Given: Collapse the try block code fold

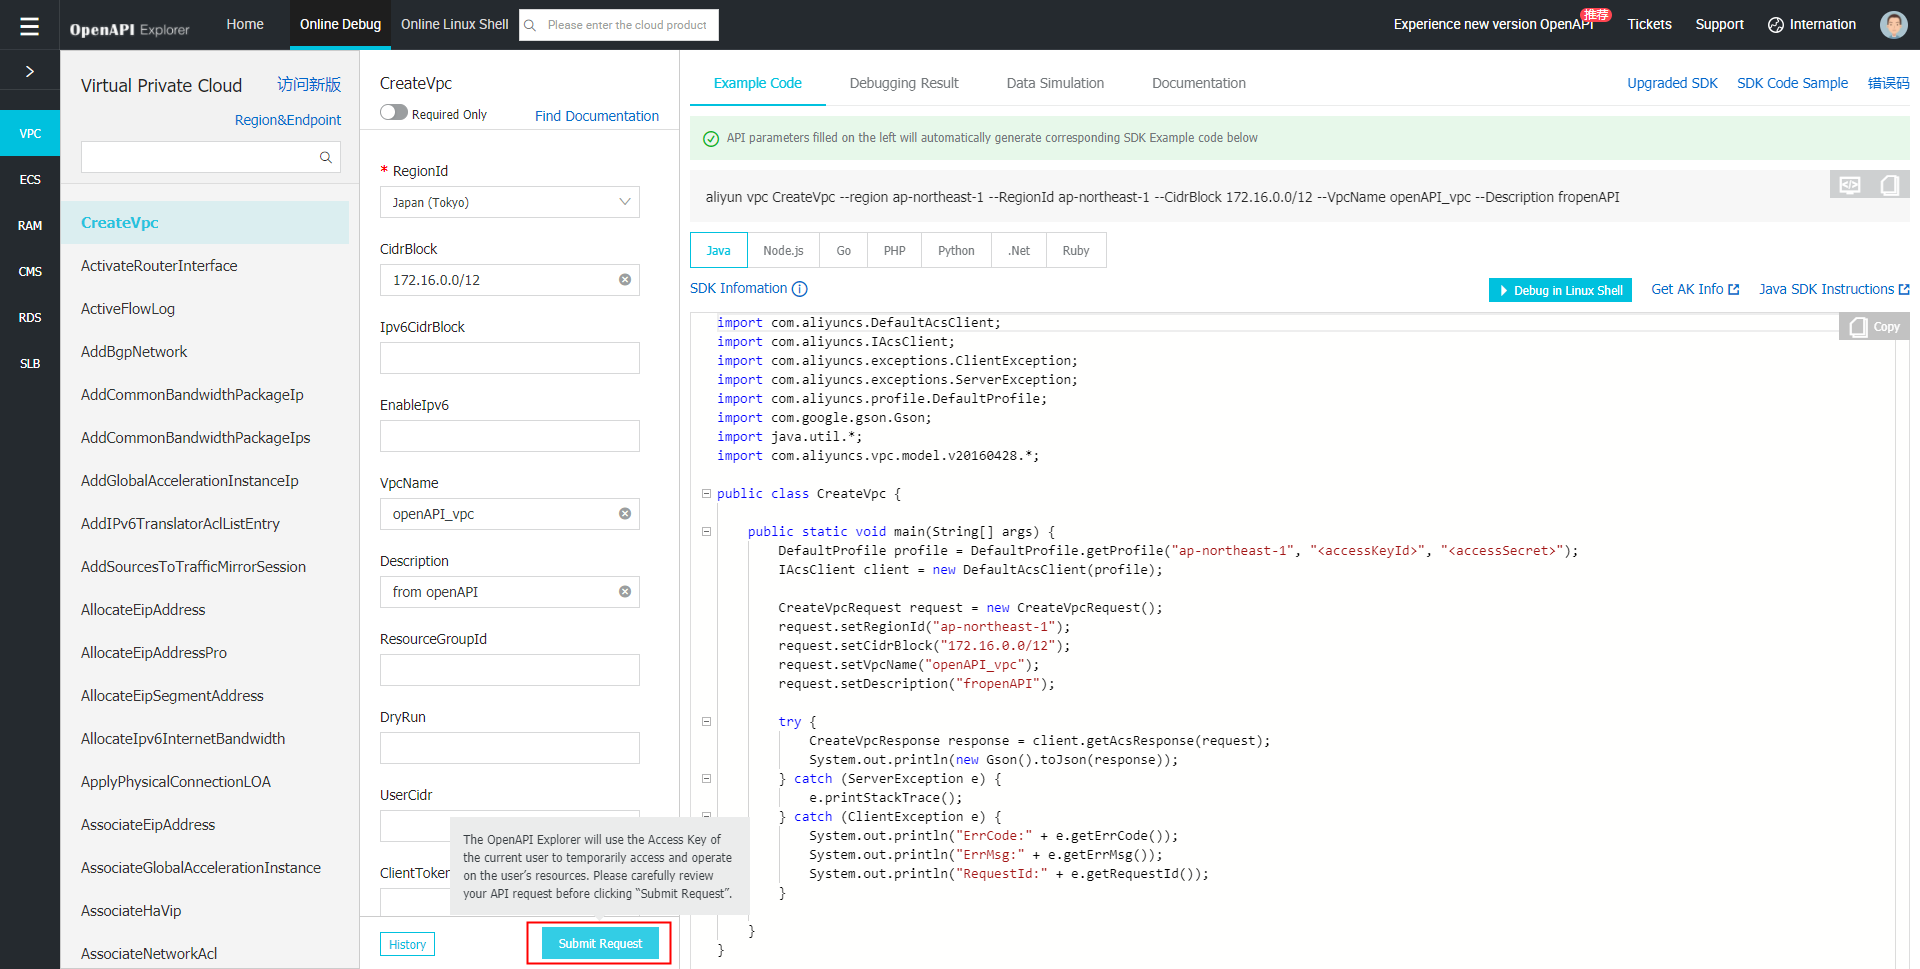Looking at the screenshot, I should 706,722.
